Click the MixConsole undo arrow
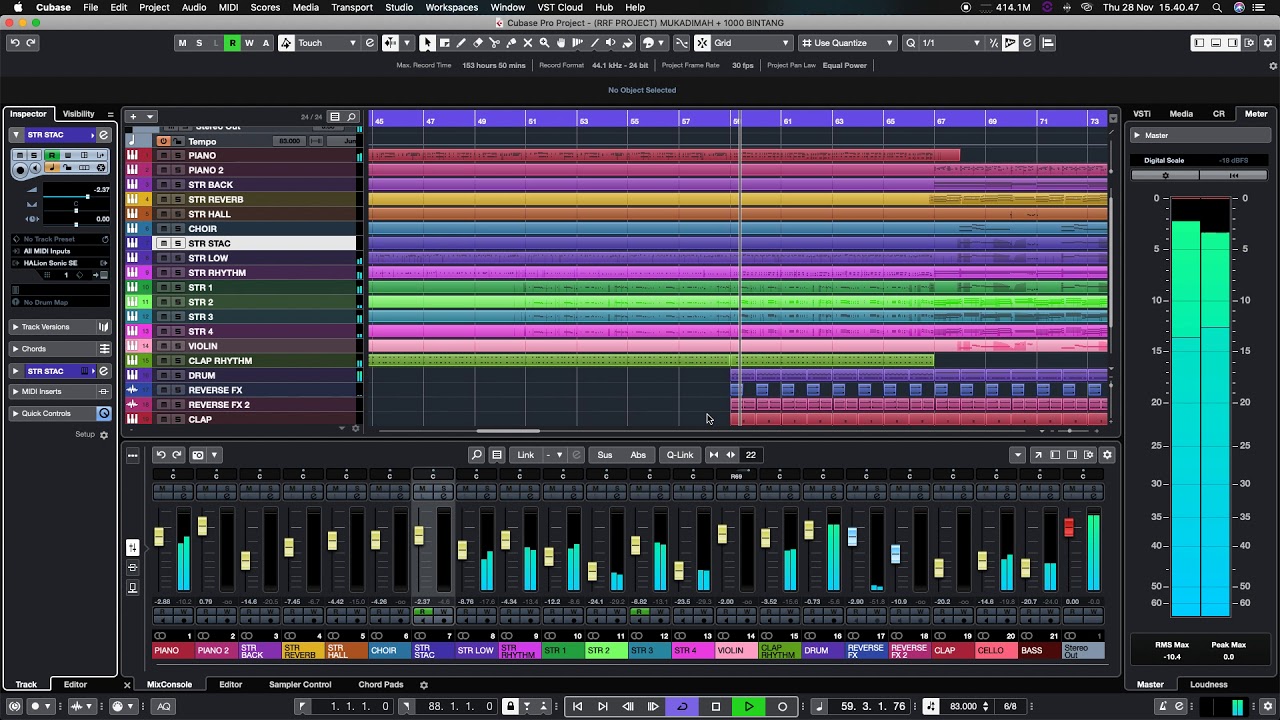The width and height of the screenshot is (1280, 720). point(160,455)
